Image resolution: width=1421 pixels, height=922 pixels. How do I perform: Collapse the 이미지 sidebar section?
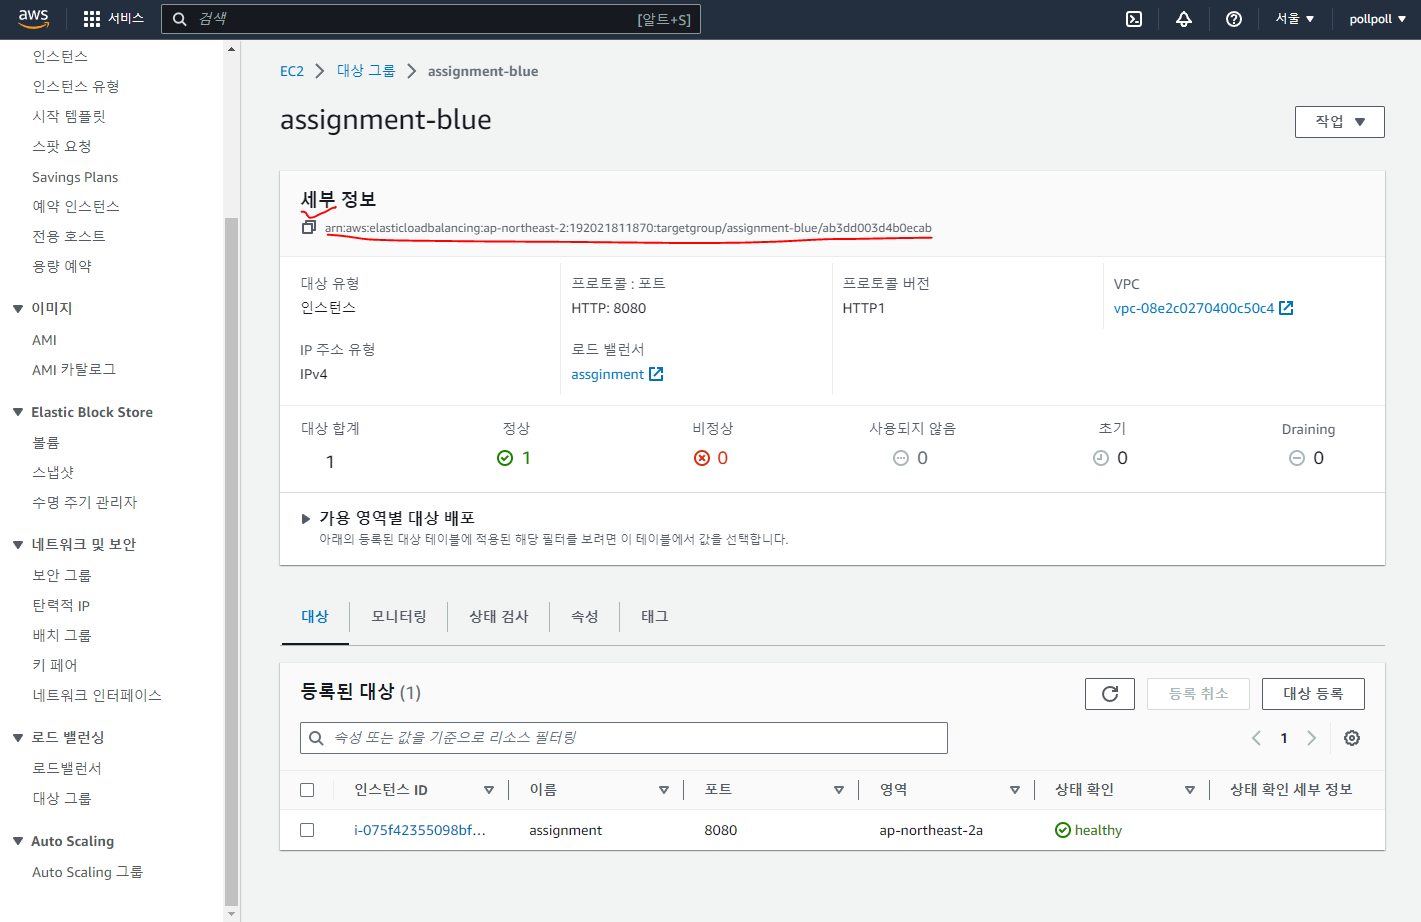(x=18, y=309)
